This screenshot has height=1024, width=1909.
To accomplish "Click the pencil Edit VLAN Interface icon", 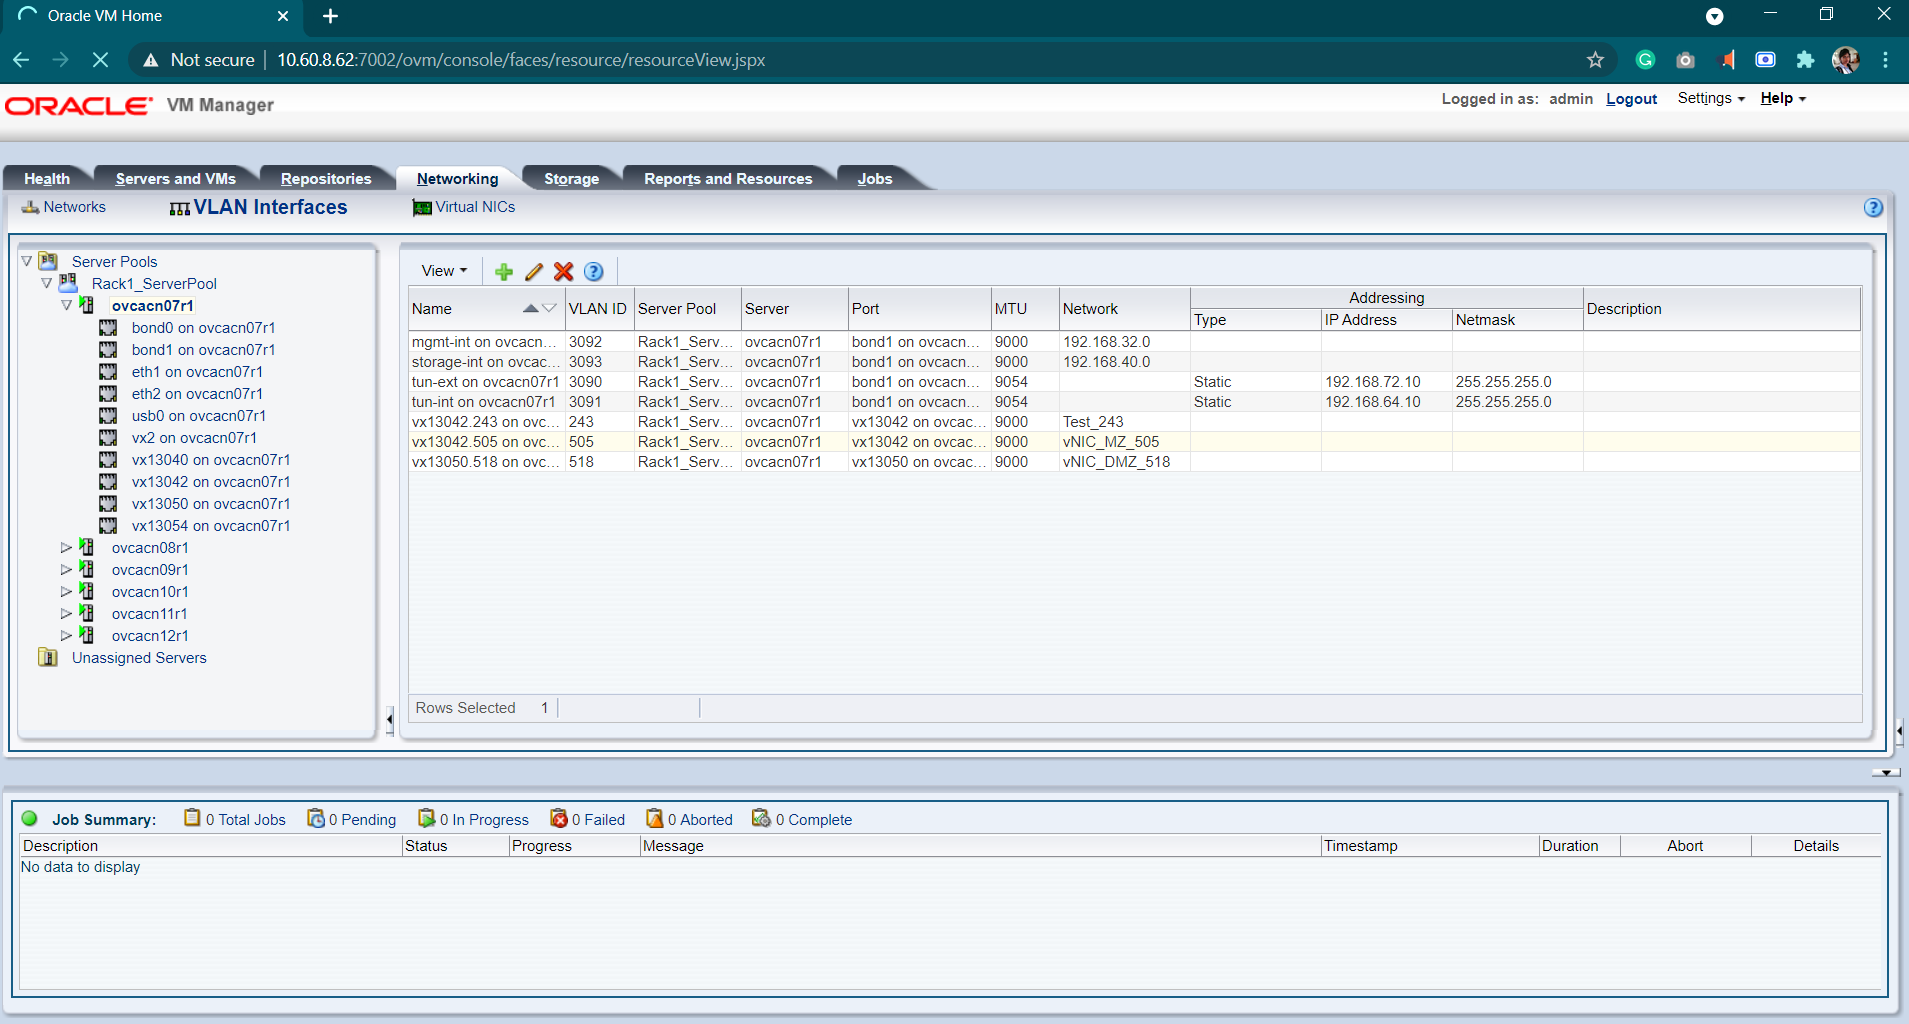I will pos(534,271).
